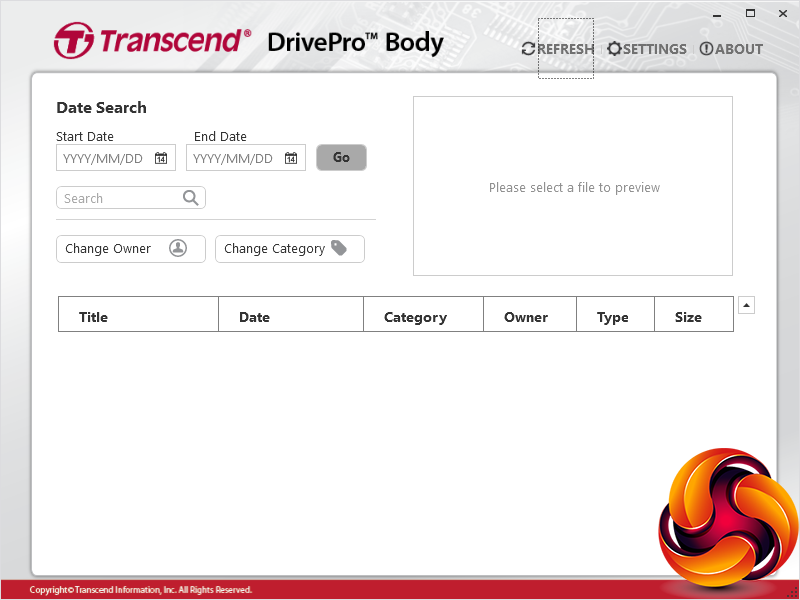Image resolution: width=800 pixels, height=600 pixels.
Task: Sort file list by Category column
Action: click(423, 314)
